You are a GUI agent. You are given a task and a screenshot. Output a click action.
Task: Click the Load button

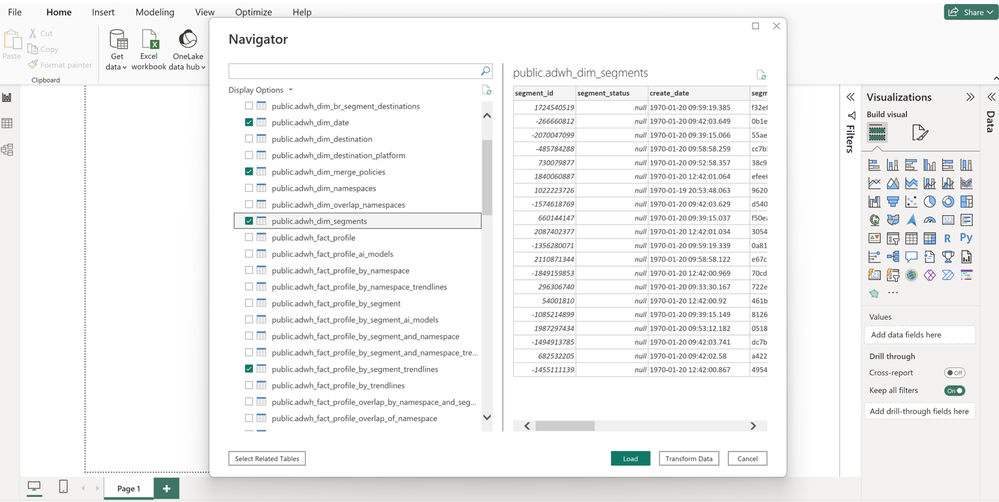630,458
